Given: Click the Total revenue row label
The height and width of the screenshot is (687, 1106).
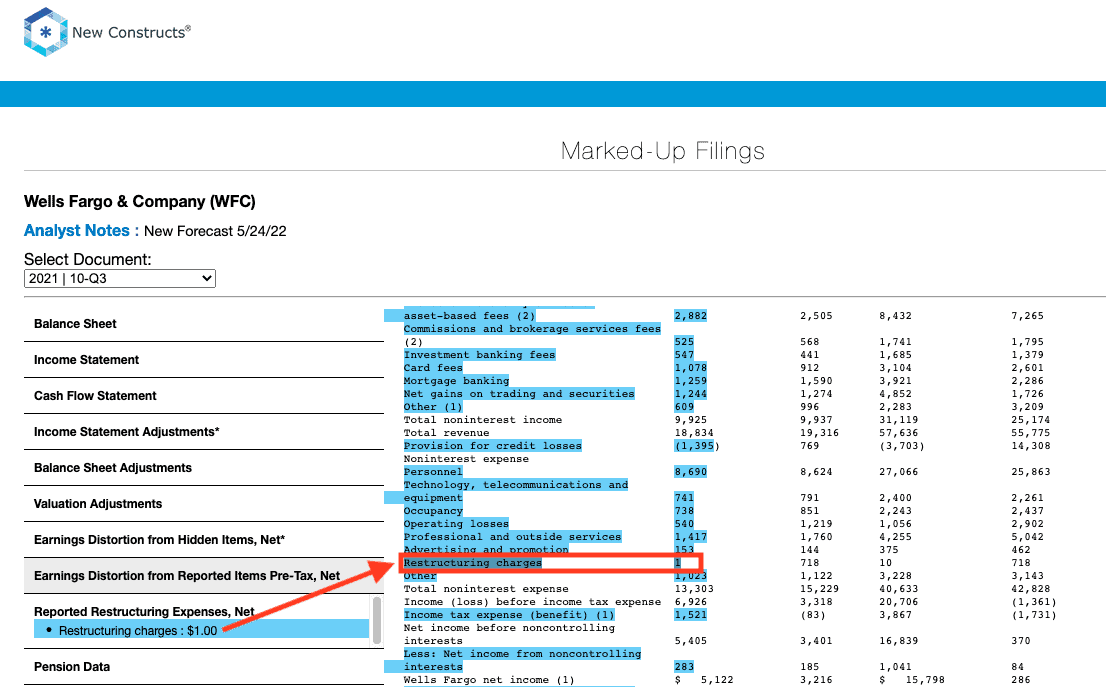Looking at the screenshot, I should click(x=446, y=433).
